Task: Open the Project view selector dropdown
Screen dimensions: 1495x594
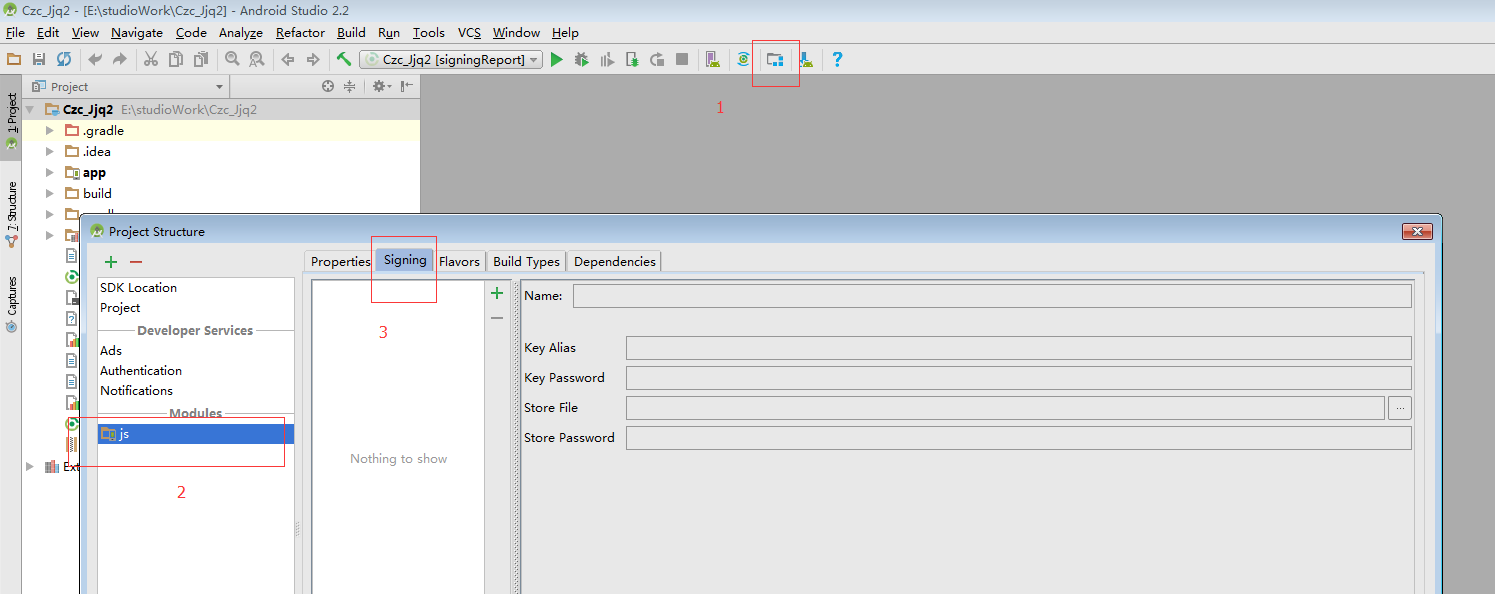Action: [127, 87]
